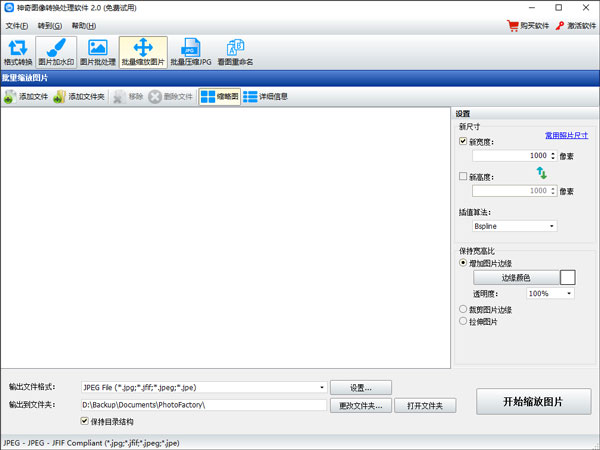Click the white edge color swatch
The image size is (600, 450).
point(567,278)
